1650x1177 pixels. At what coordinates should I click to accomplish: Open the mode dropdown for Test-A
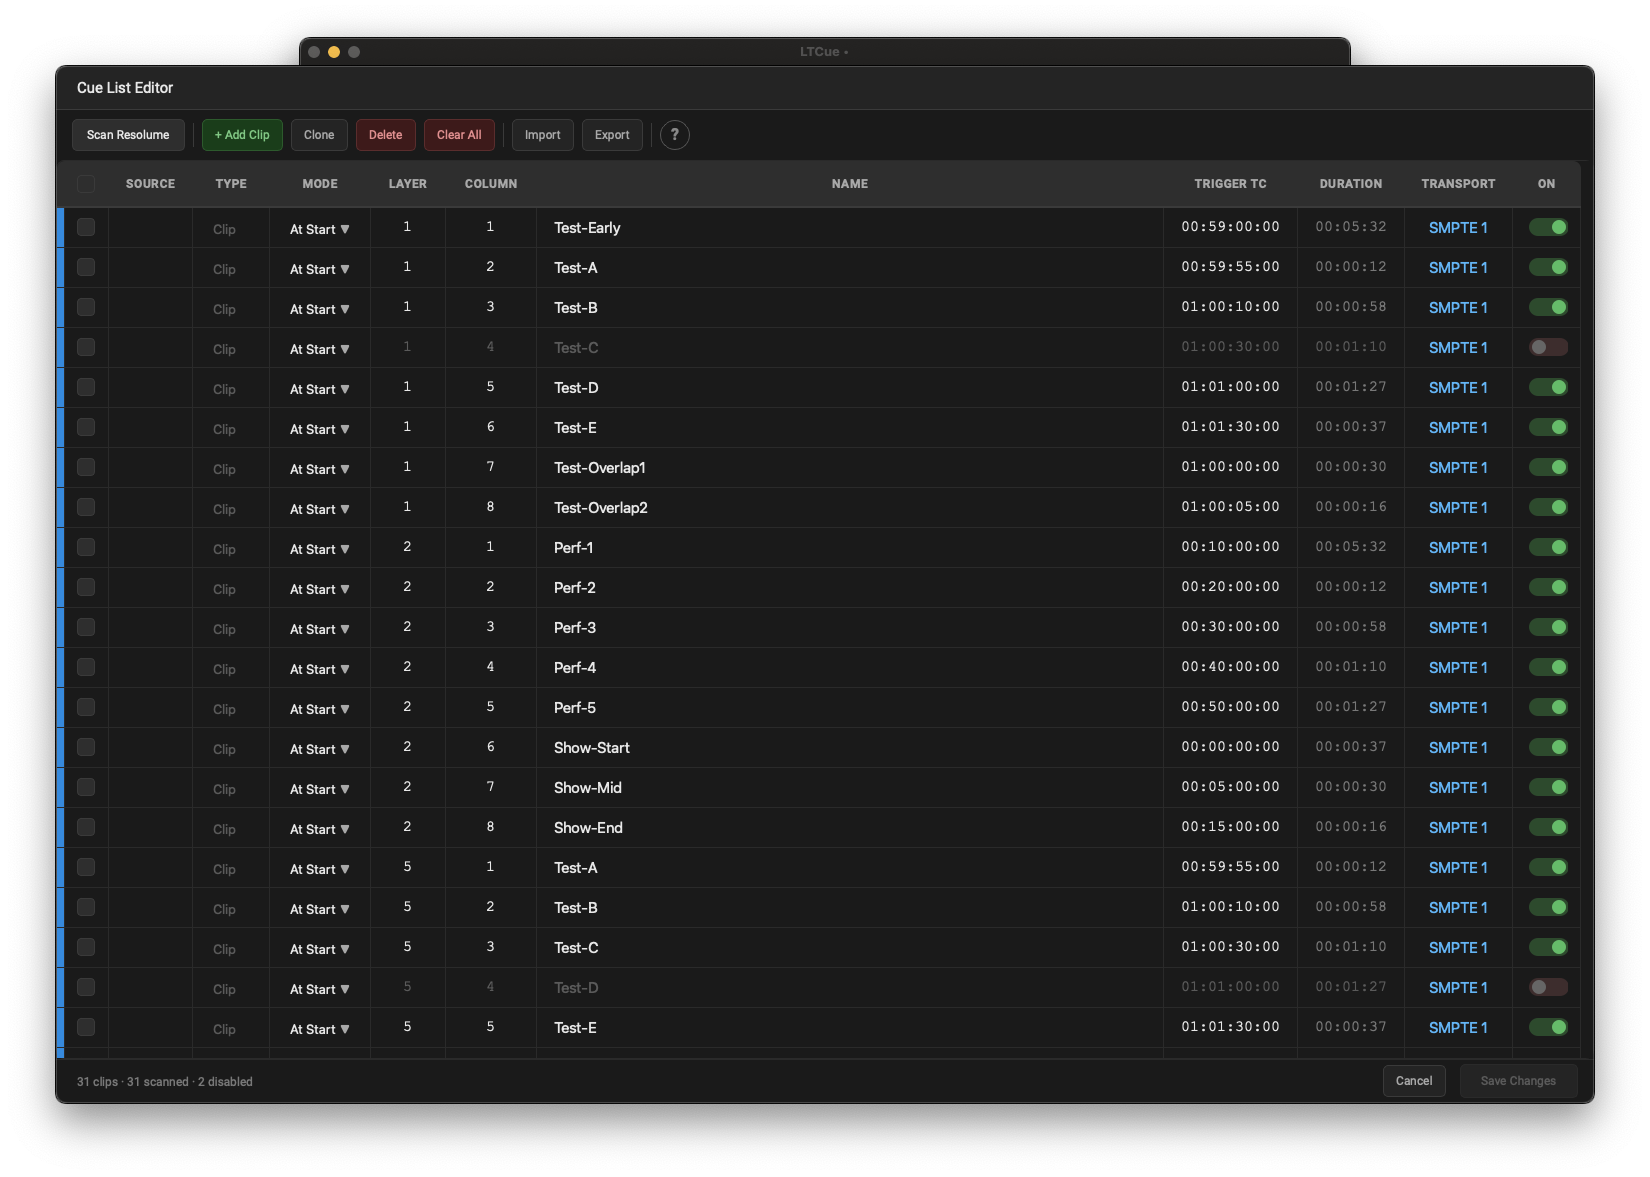[318, 268]
